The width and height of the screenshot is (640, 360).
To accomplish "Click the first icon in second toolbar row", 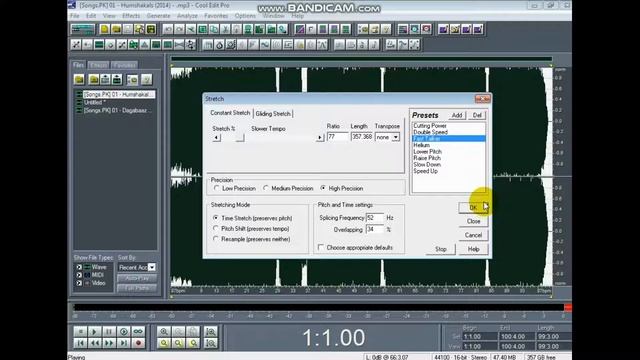I will point(76,45).
